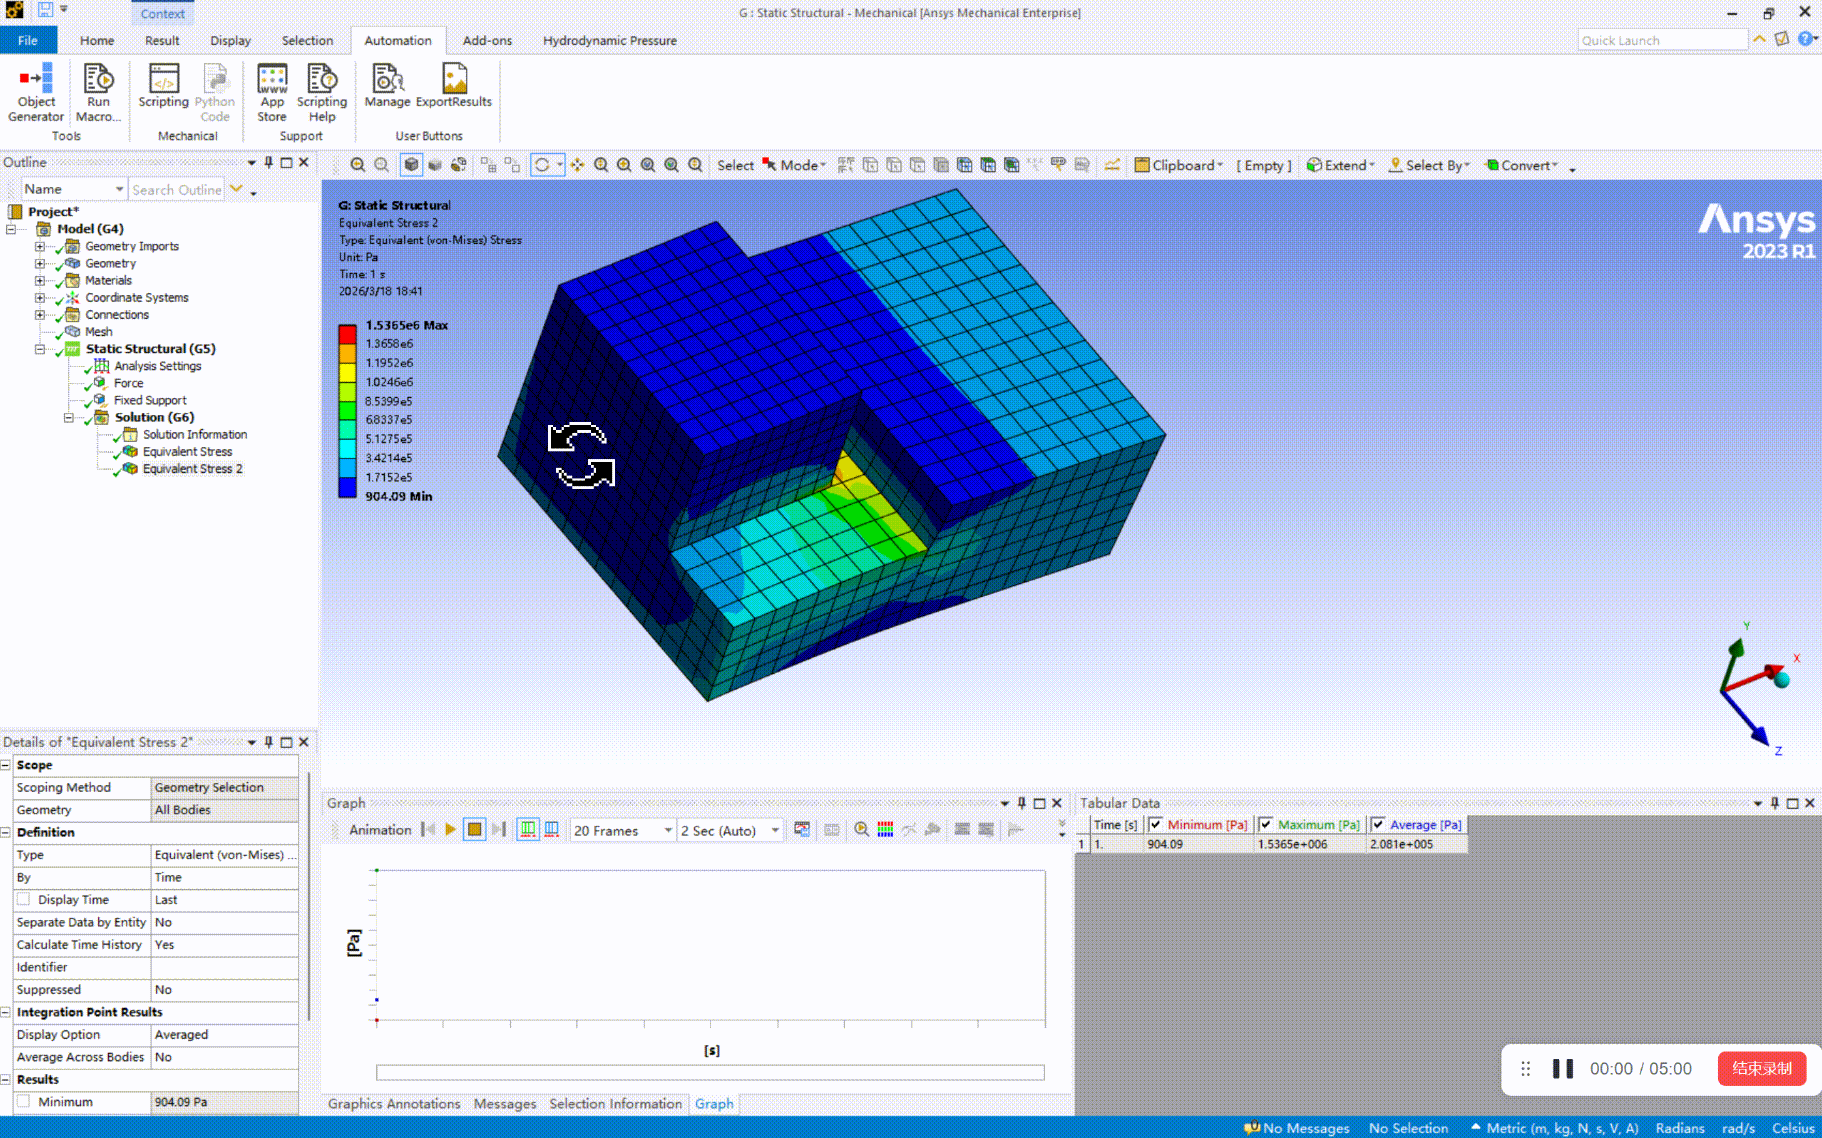Click the multicolor legend icon in Graph toolbar
This screenshot has height=1138, width=1822.
(885, 830)
